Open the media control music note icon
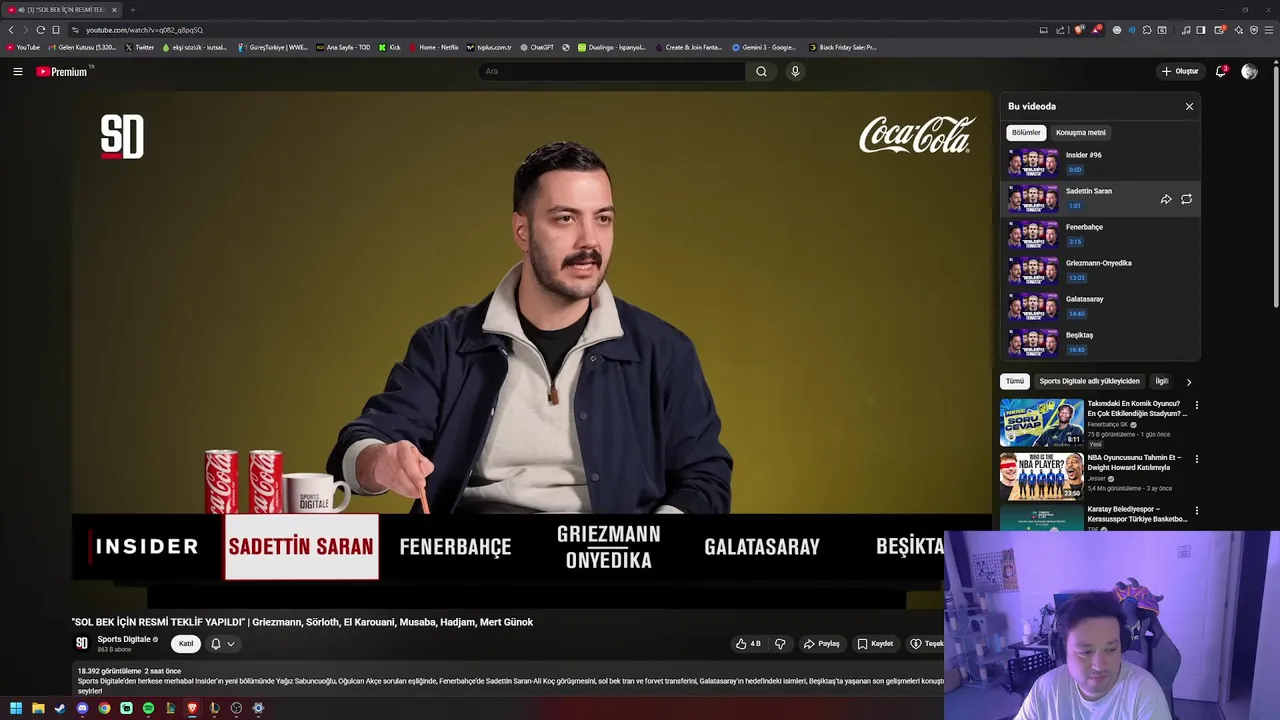Viewport: 1280px width, 720px height. [1186, 30]
